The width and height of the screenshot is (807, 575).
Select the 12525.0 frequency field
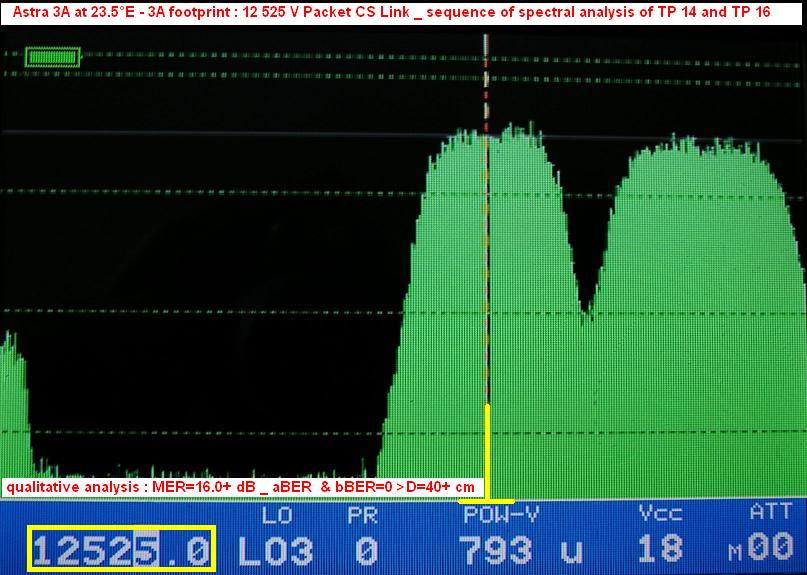pos(121,549)
